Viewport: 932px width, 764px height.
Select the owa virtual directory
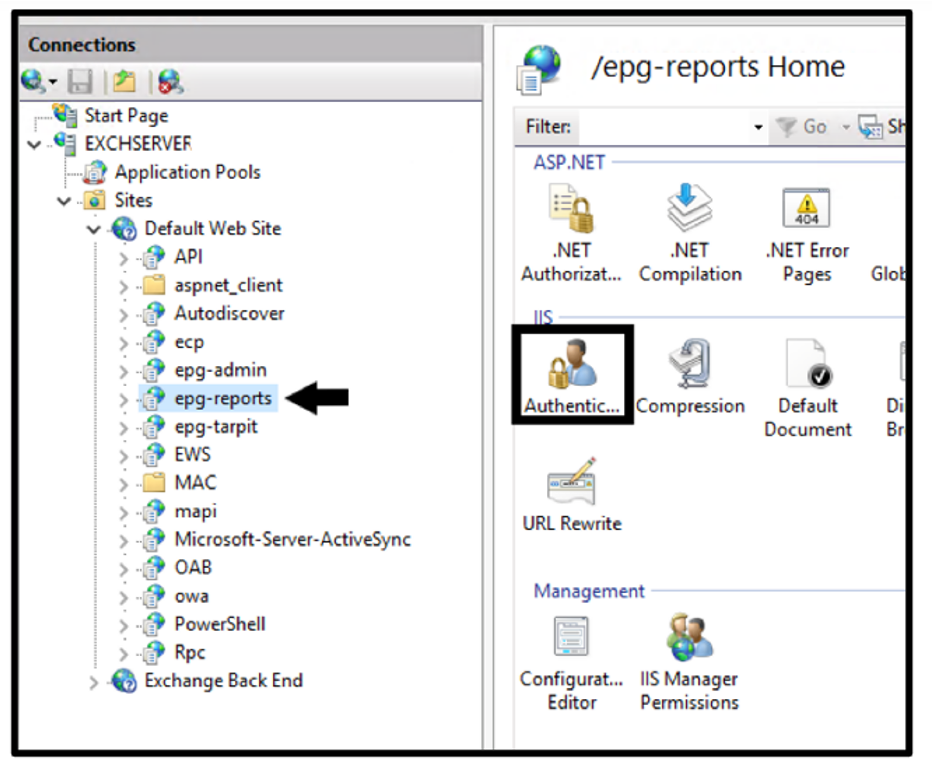click(x=191, y=596)
